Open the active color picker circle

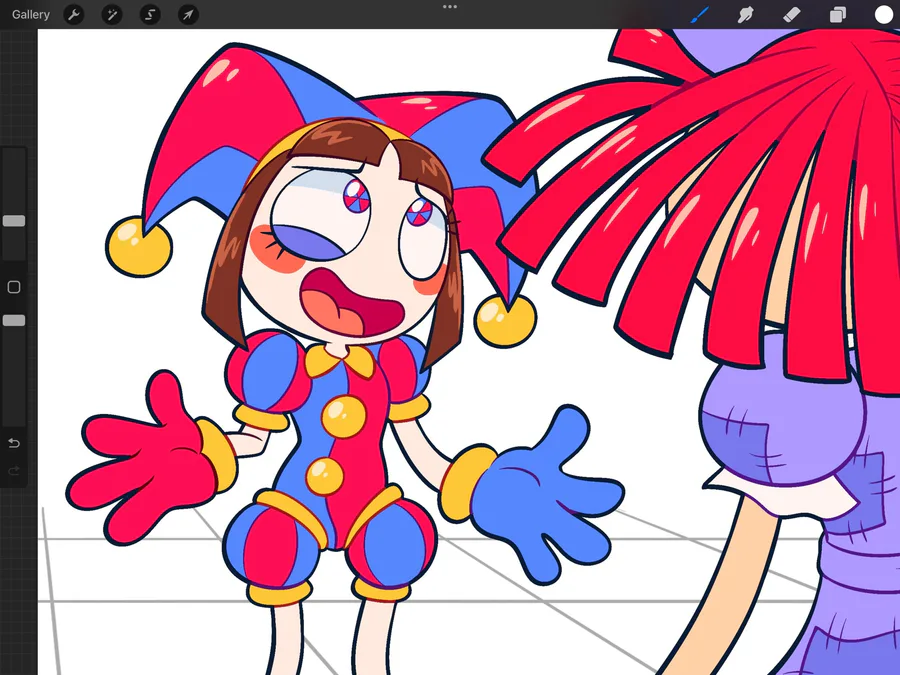[884, 14]
